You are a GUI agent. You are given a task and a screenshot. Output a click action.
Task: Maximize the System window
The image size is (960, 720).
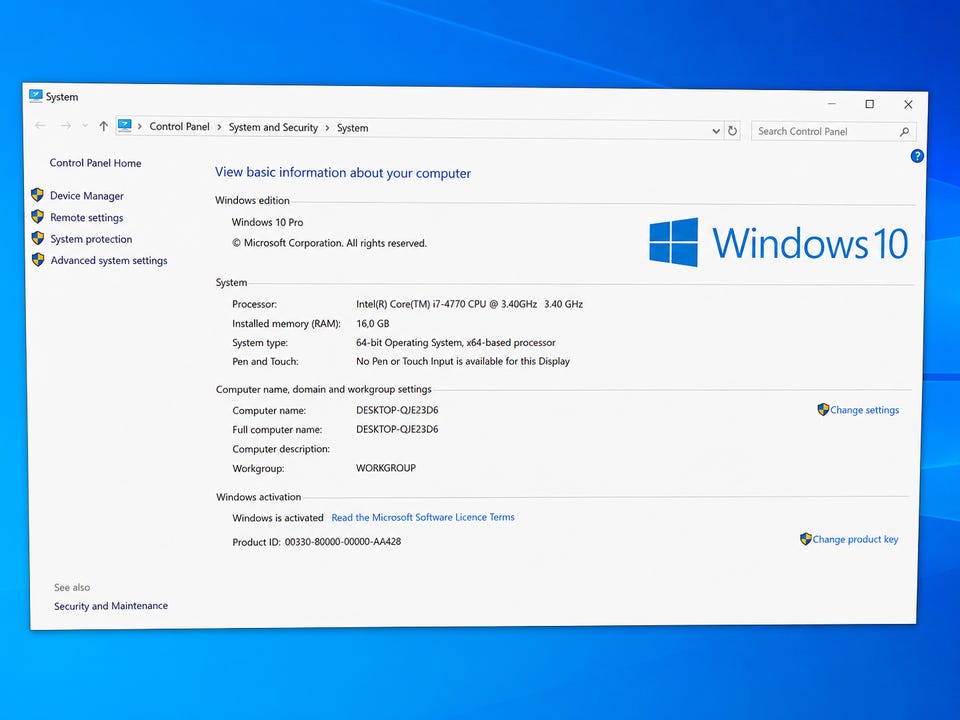point(869,104)
